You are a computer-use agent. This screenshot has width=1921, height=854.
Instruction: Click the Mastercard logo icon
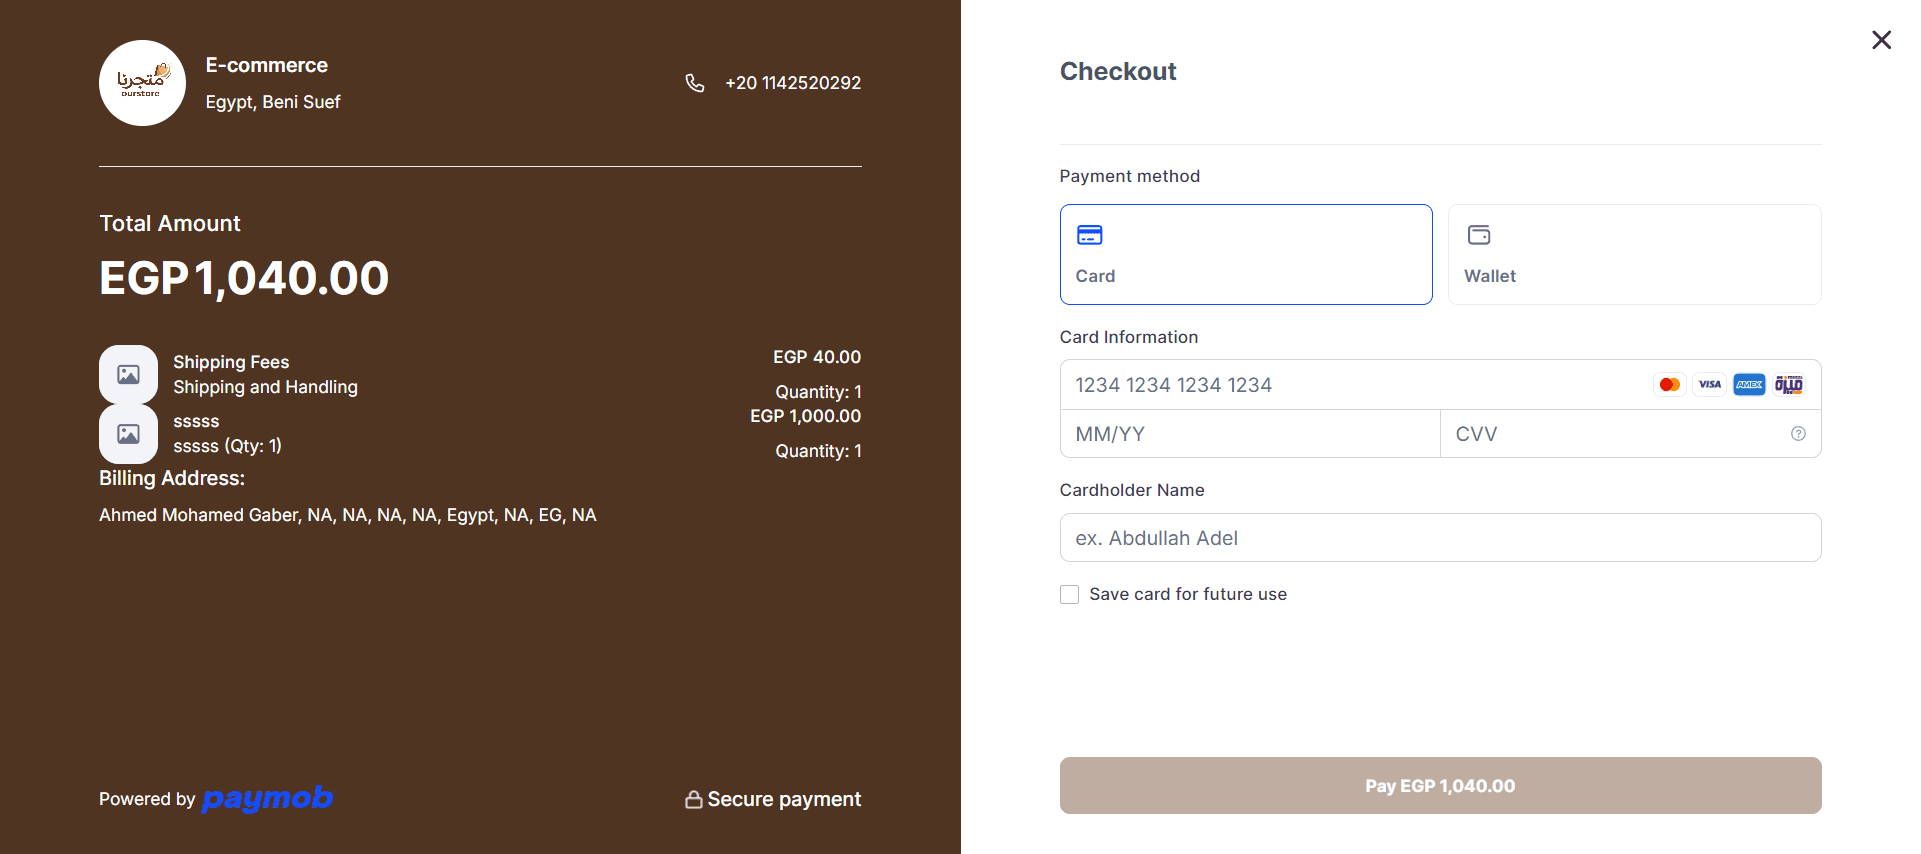coord(1669,385)
